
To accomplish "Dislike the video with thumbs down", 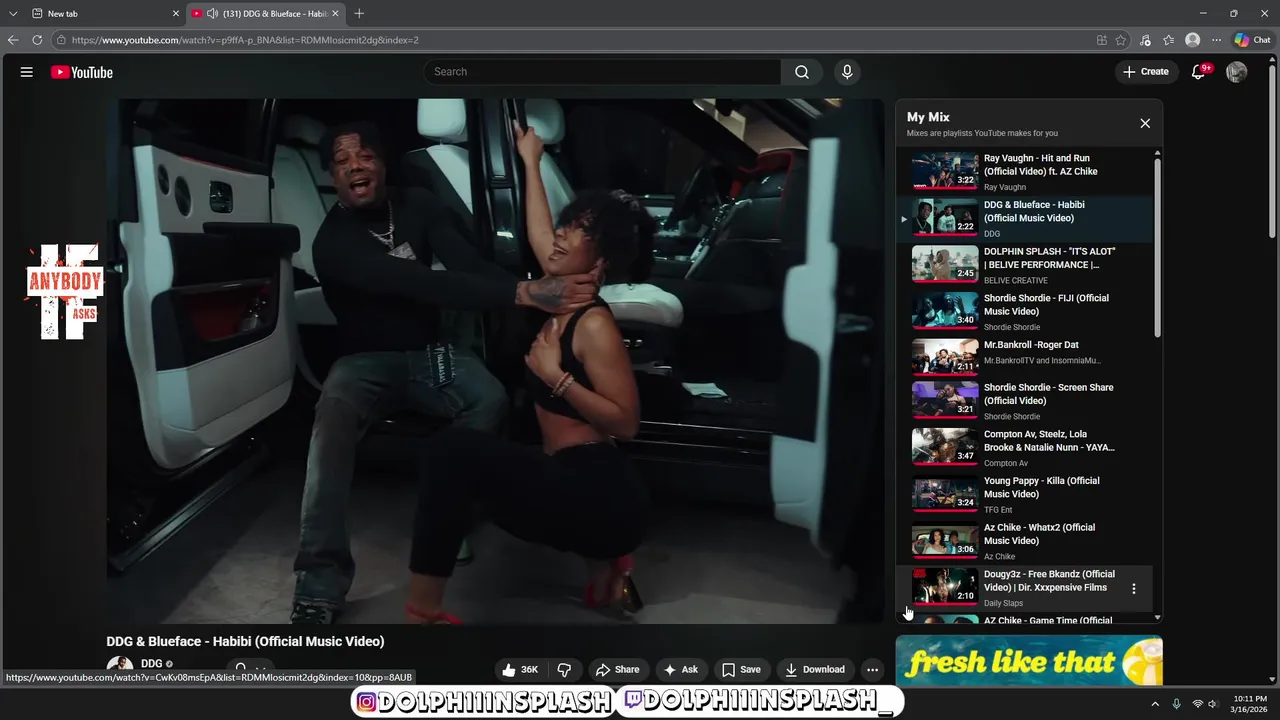I will pos(564,670).
